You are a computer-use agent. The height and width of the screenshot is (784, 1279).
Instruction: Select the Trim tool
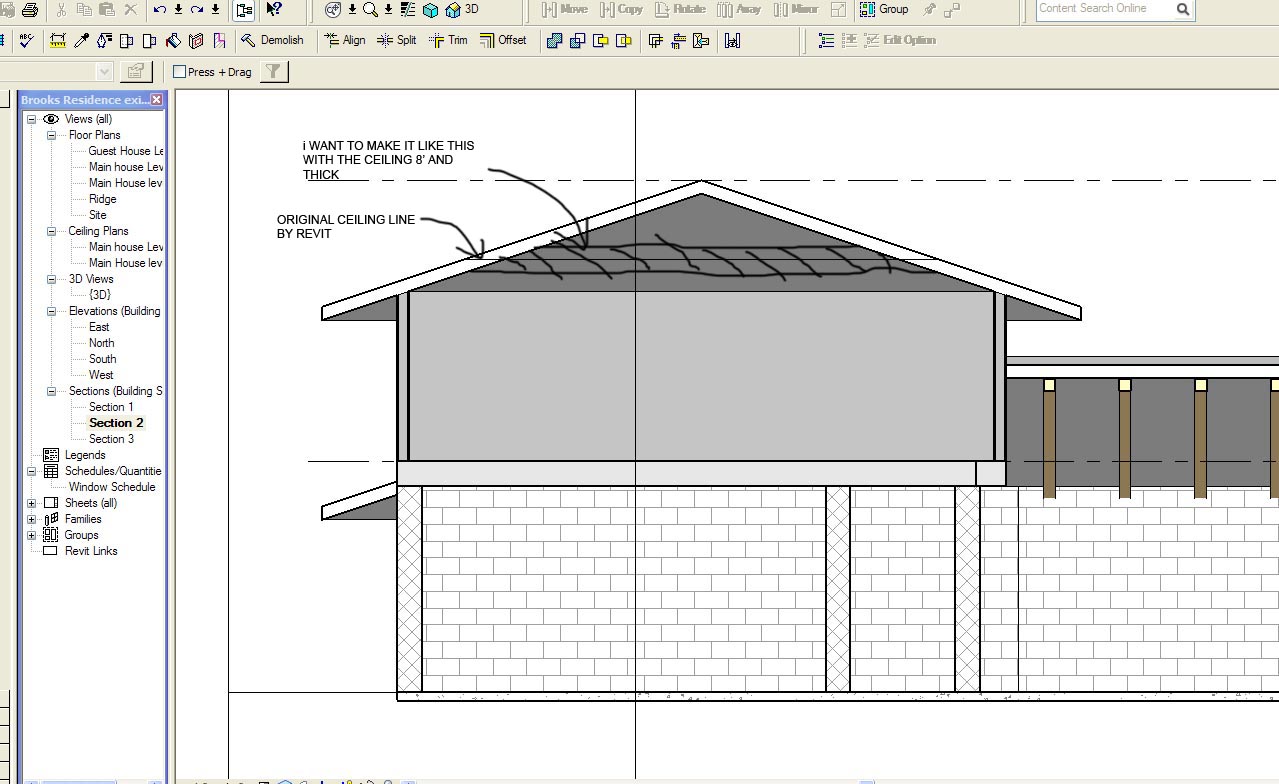click(x=448, y=40)
